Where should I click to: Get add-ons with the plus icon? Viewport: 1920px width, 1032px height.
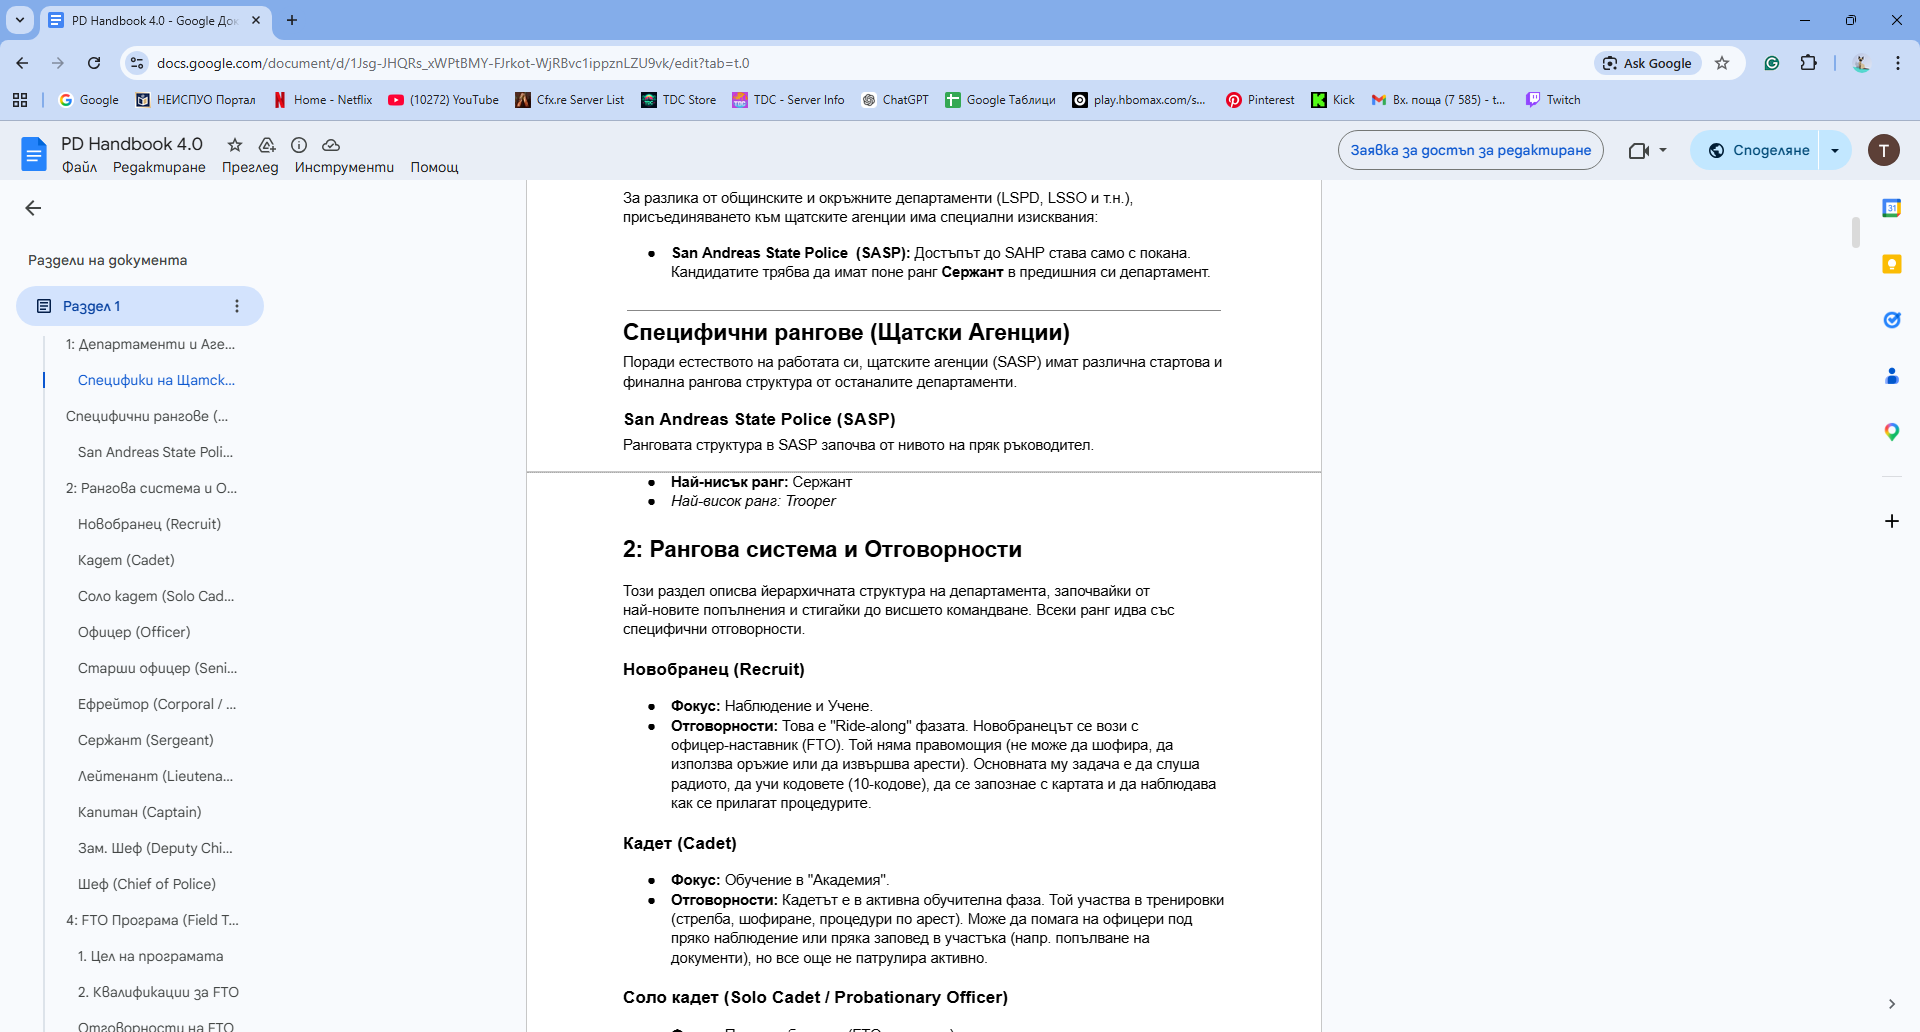click(1892, 521)
